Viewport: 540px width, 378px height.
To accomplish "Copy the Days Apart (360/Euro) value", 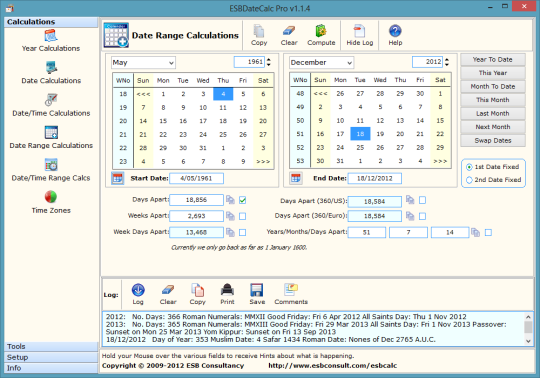I will pos(410,216).
